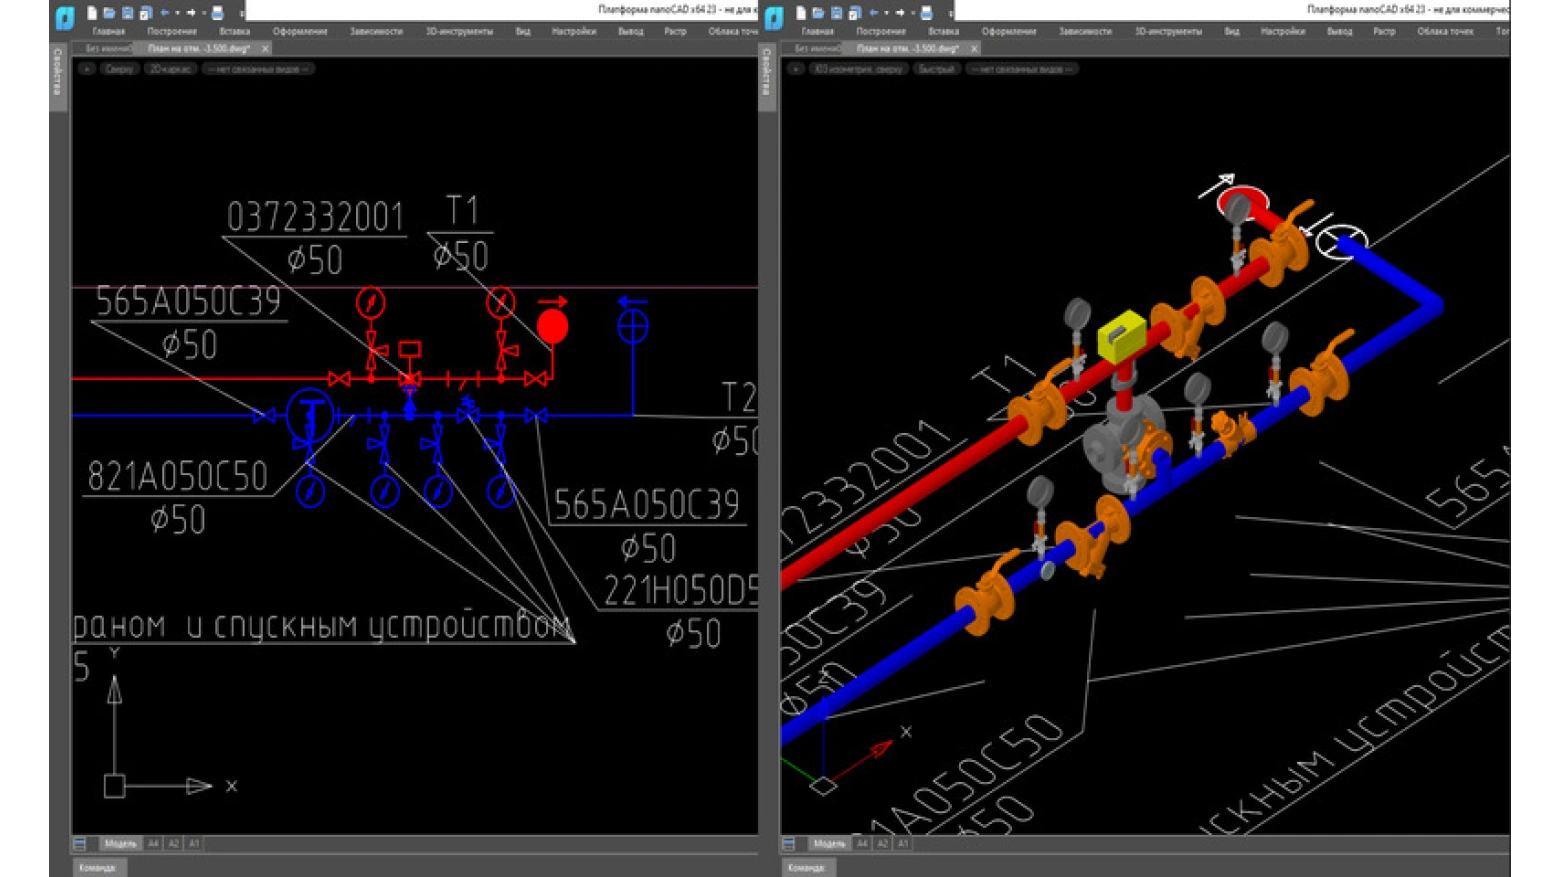Open the 'Быстрый' visual style dropdown in right viewport
This screenshot has height=877, width=1560.
click(x=936, y=69)
